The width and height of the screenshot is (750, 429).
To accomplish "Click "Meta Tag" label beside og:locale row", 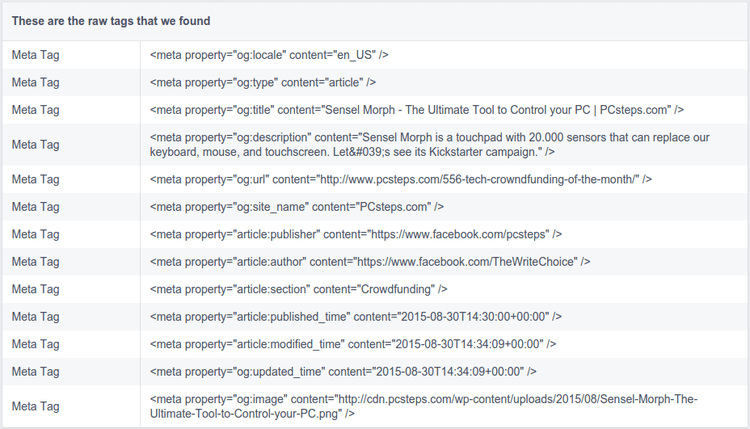I will [x=35, y=55].
